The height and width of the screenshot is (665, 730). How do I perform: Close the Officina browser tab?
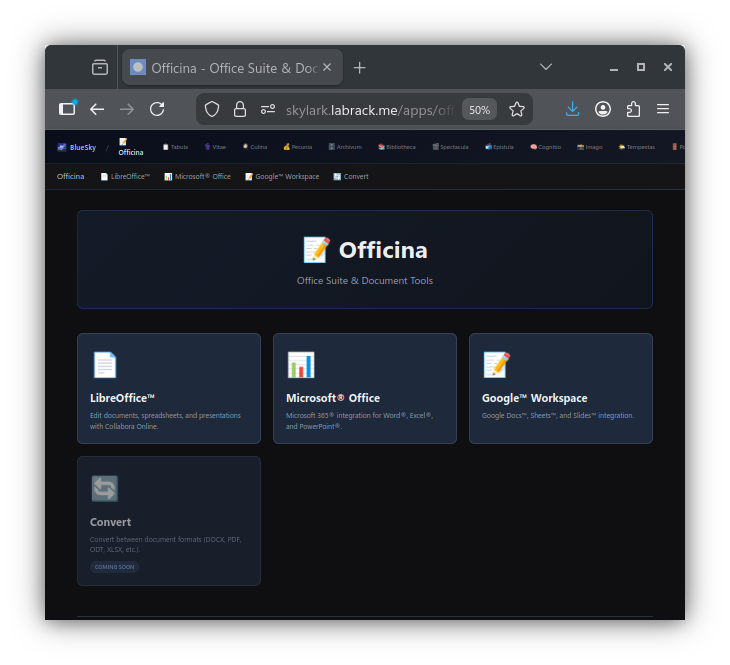pyautogui.click(x=327, y=68)
